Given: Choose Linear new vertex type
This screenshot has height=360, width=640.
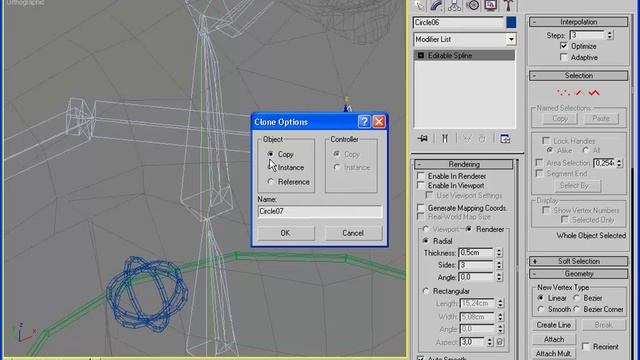Looking at the screenshot, I should [541, 298].
